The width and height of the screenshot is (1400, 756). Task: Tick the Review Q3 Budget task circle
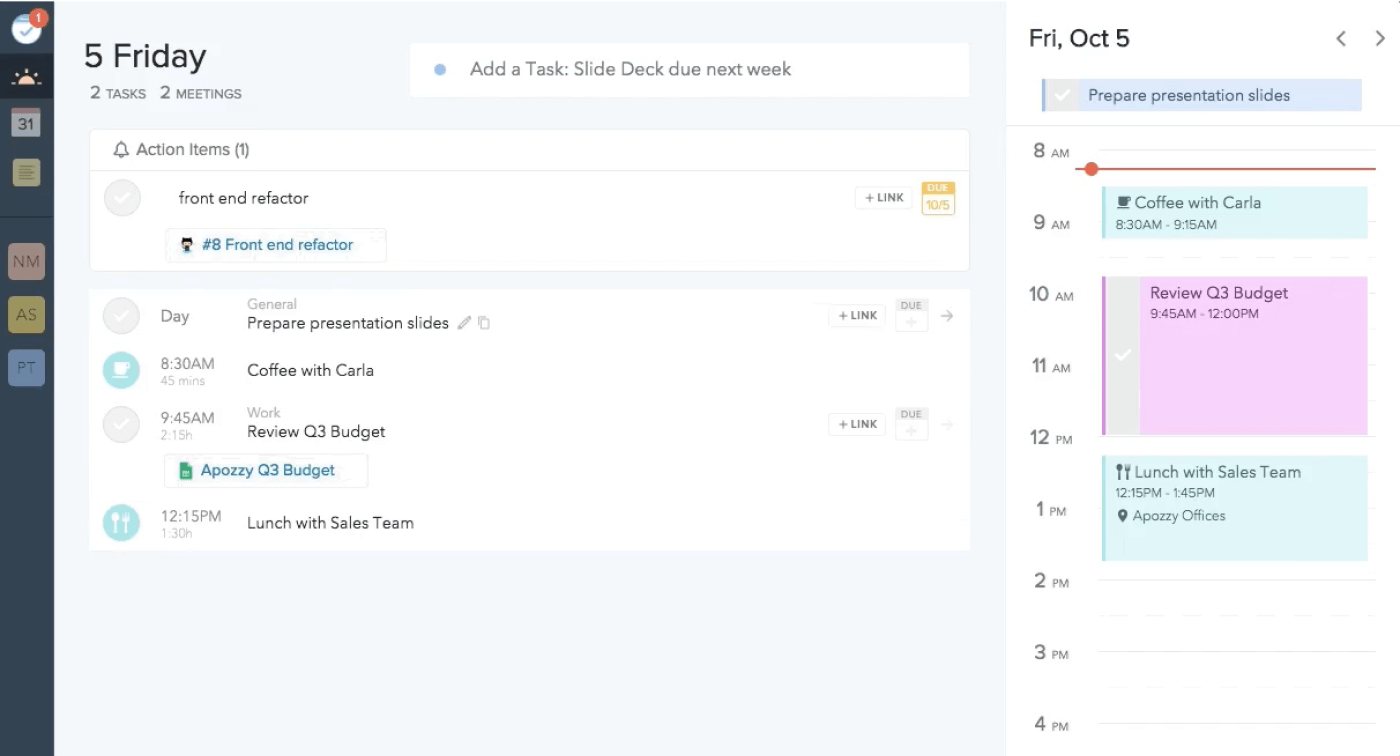pyautogui.click(x=121, y=424)
